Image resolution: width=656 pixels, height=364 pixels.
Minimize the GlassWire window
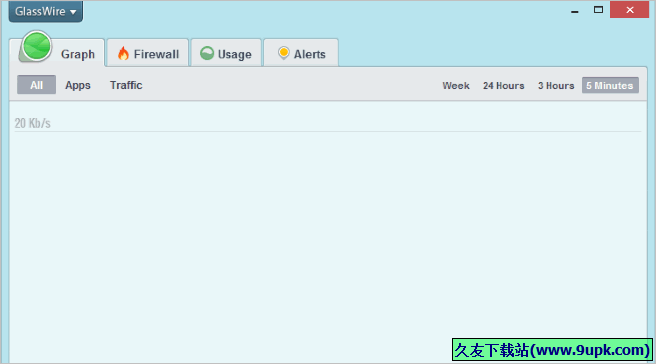click(x=575, y=10)
